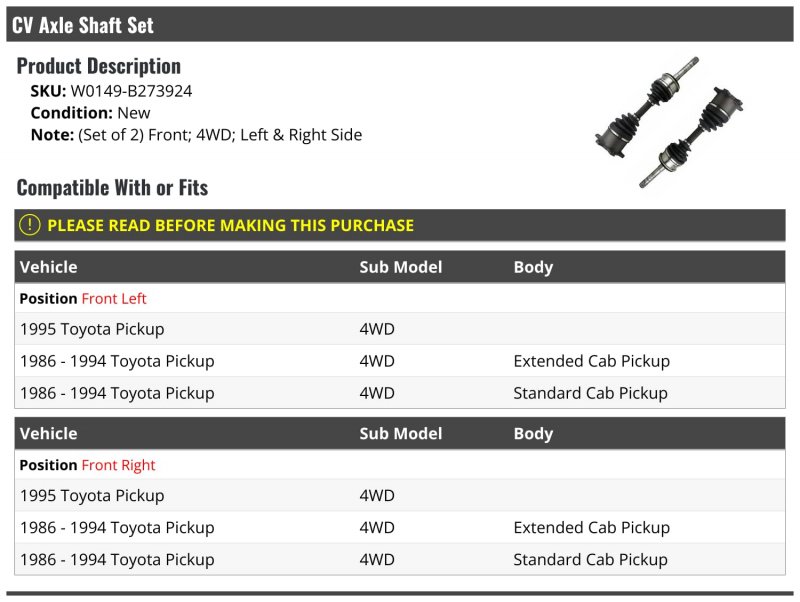Viewport: 800px width, 602px height.
Task: Click the Vehicle column header in first table
Action: pyautogui.click(x=48, y=267)
